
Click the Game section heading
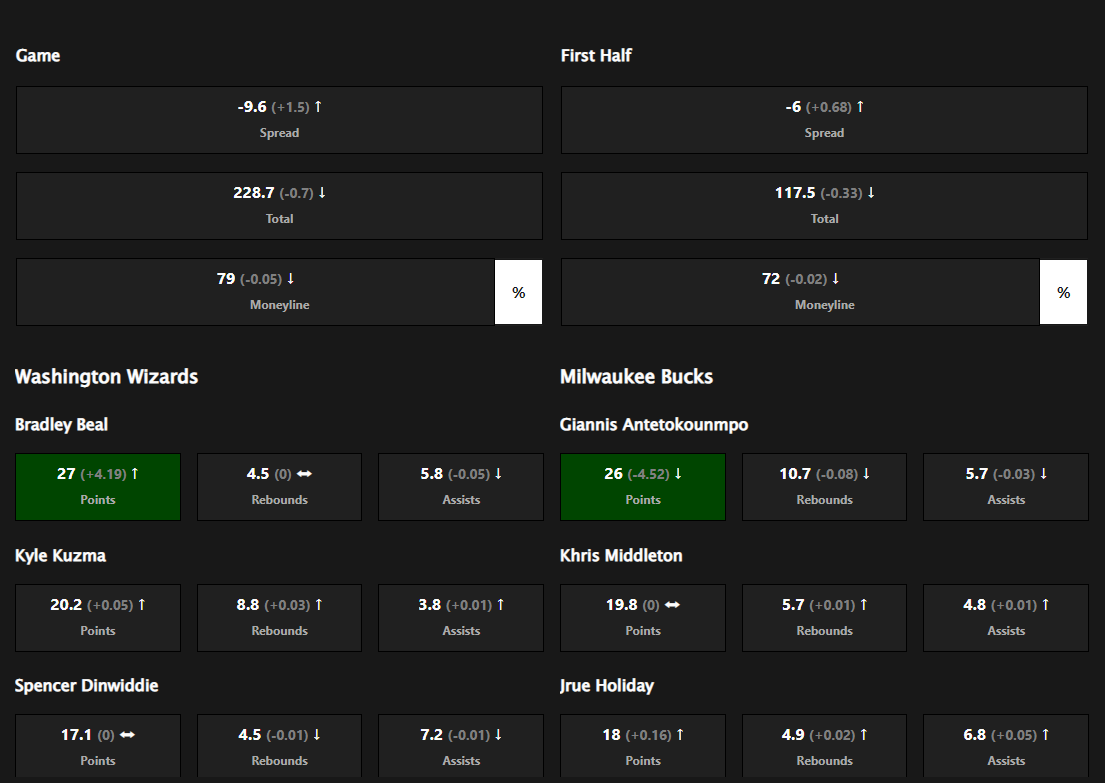38,56
